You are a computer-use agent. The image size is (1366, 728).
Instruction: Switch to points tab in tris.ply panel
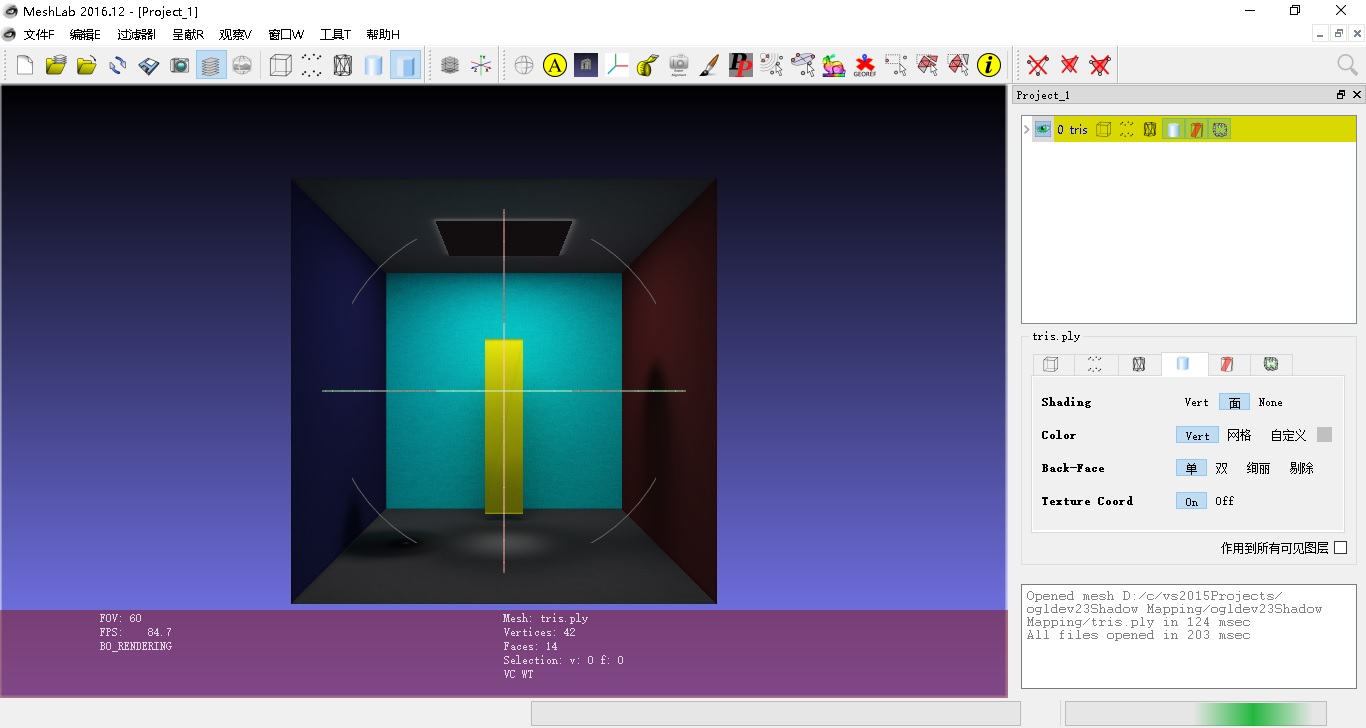(1095, 365)
